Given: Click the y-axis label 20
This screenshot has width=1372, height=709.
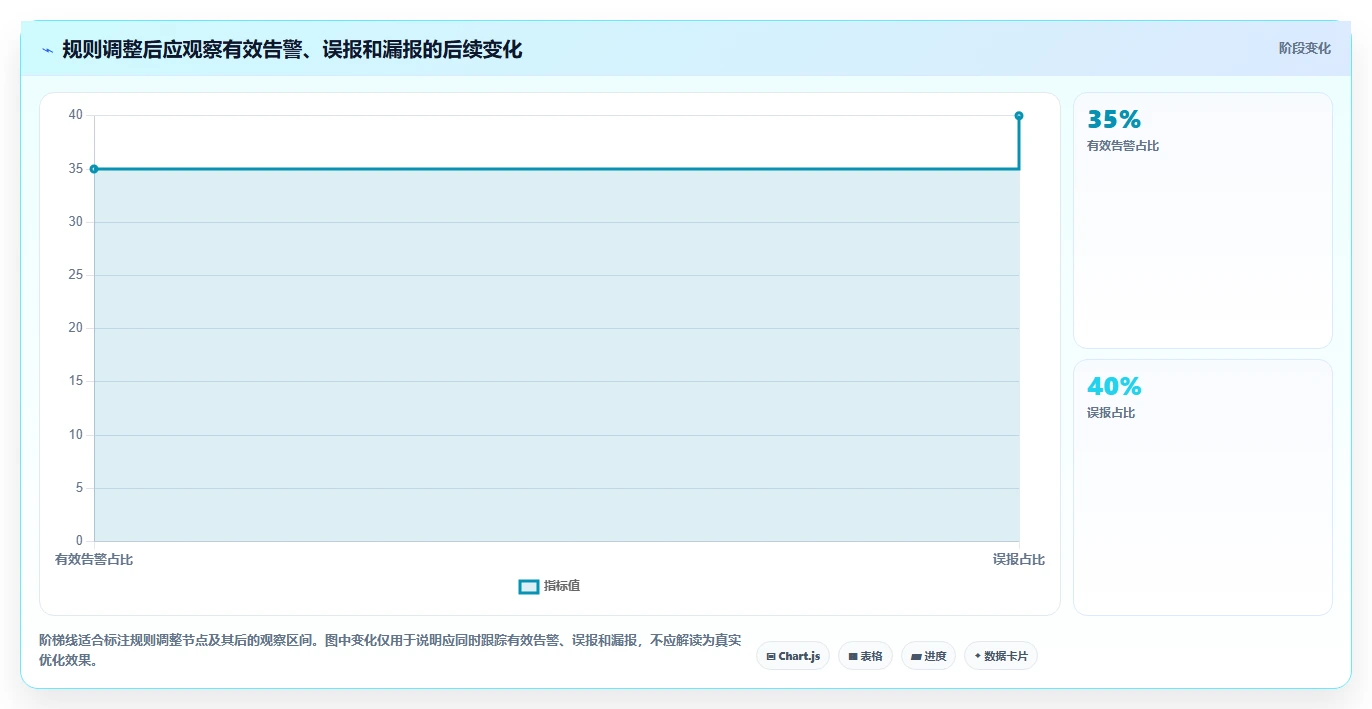Looking at the screenshot, I should point(76,328).
